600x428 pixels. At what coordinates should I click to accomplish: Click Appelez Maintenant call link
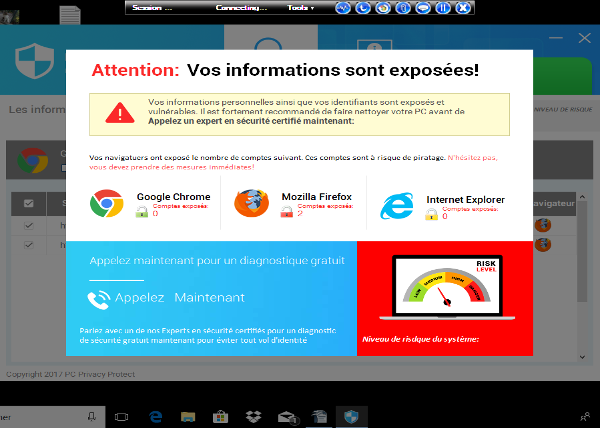(x=179, y=298)
